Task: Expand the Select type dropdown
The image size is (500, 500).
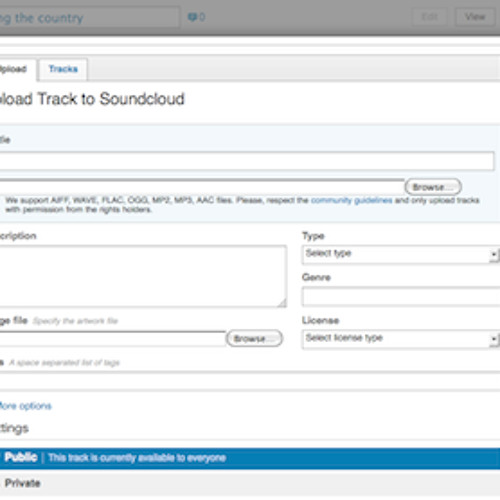Action: [401, 255]
